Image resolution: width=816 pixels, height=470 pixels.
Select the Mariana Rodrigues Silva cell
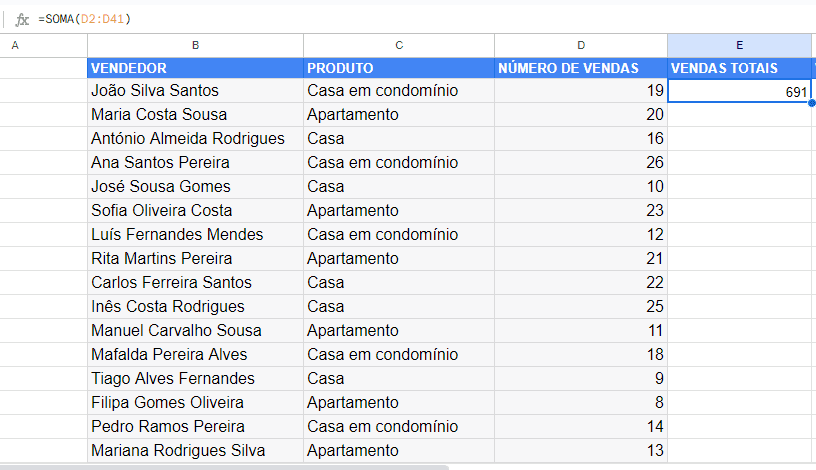click(195, 451)
